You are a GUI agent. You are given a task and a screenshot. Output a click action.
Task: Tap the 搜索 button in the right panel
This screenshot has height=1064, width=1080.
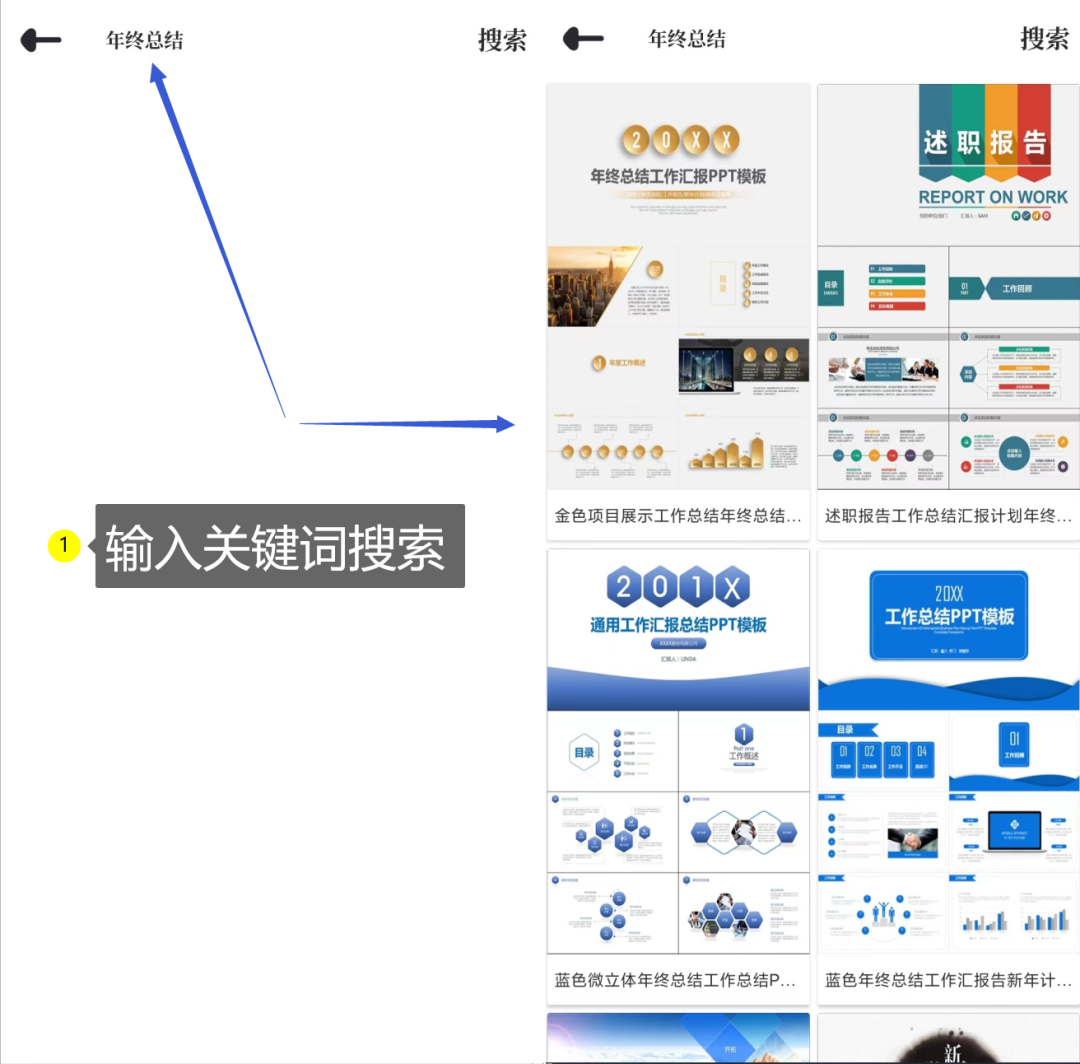click(1044, 39)
